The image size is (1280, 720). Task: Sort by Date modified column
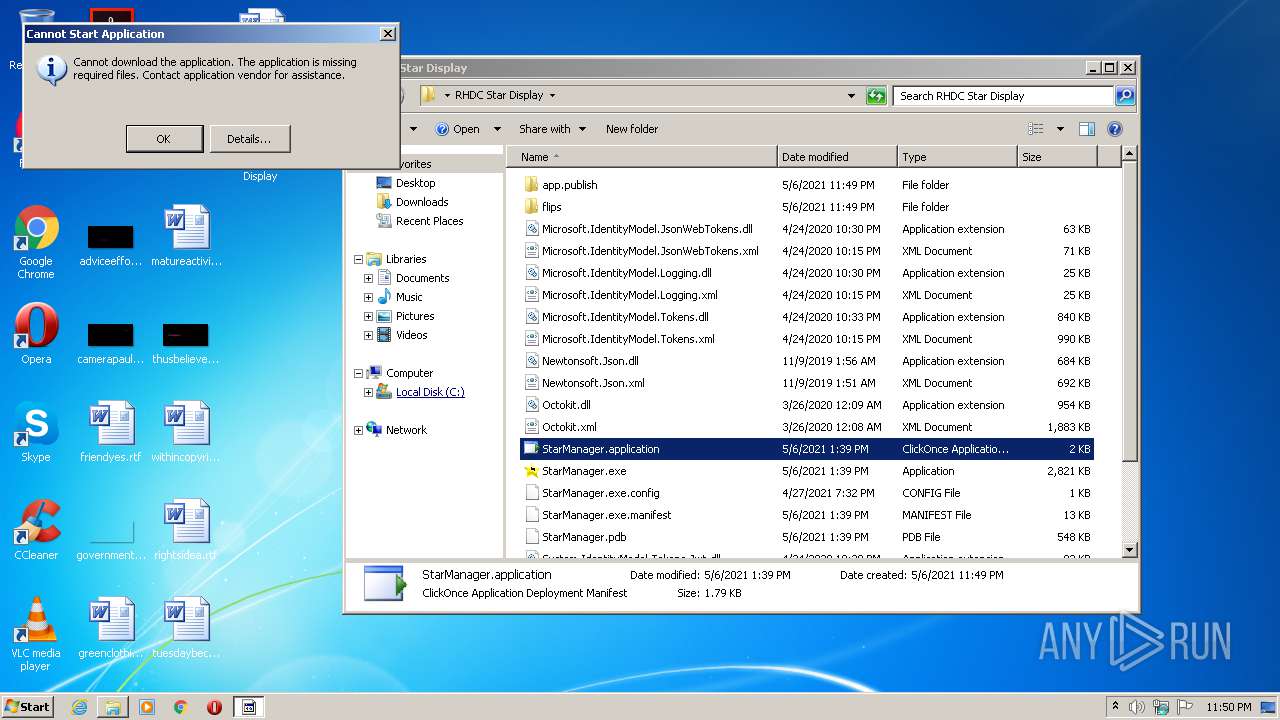coord(837,157)
